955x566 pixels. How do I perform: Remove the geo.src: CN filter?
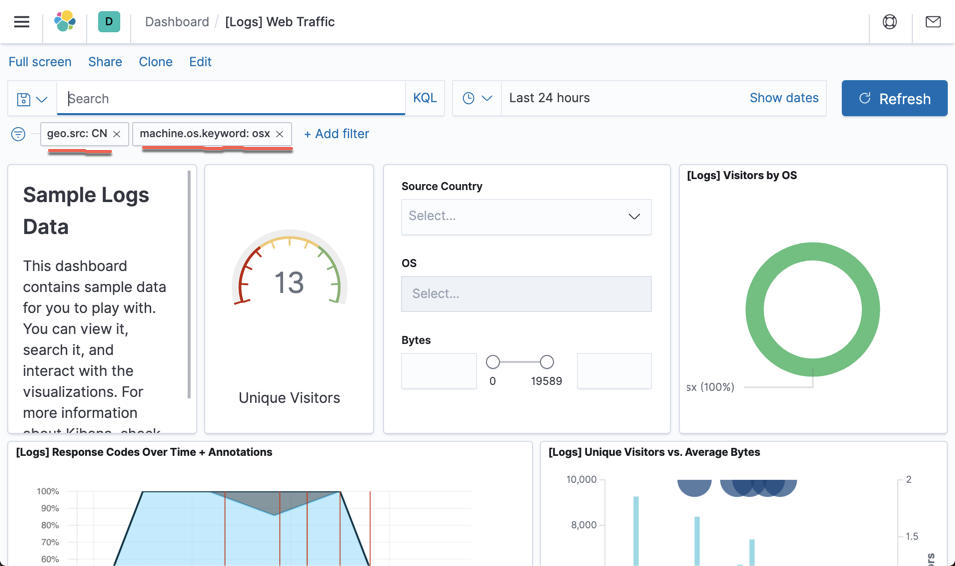(x=117, y=134)
